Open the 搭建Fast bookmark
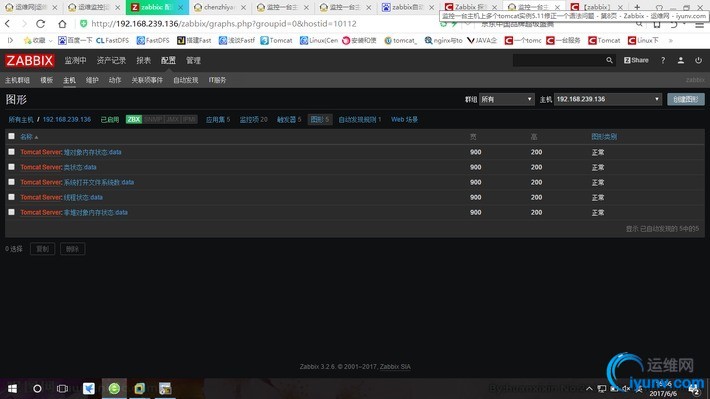710x399 pixels. pyautogui.click(x=194, y=40)
